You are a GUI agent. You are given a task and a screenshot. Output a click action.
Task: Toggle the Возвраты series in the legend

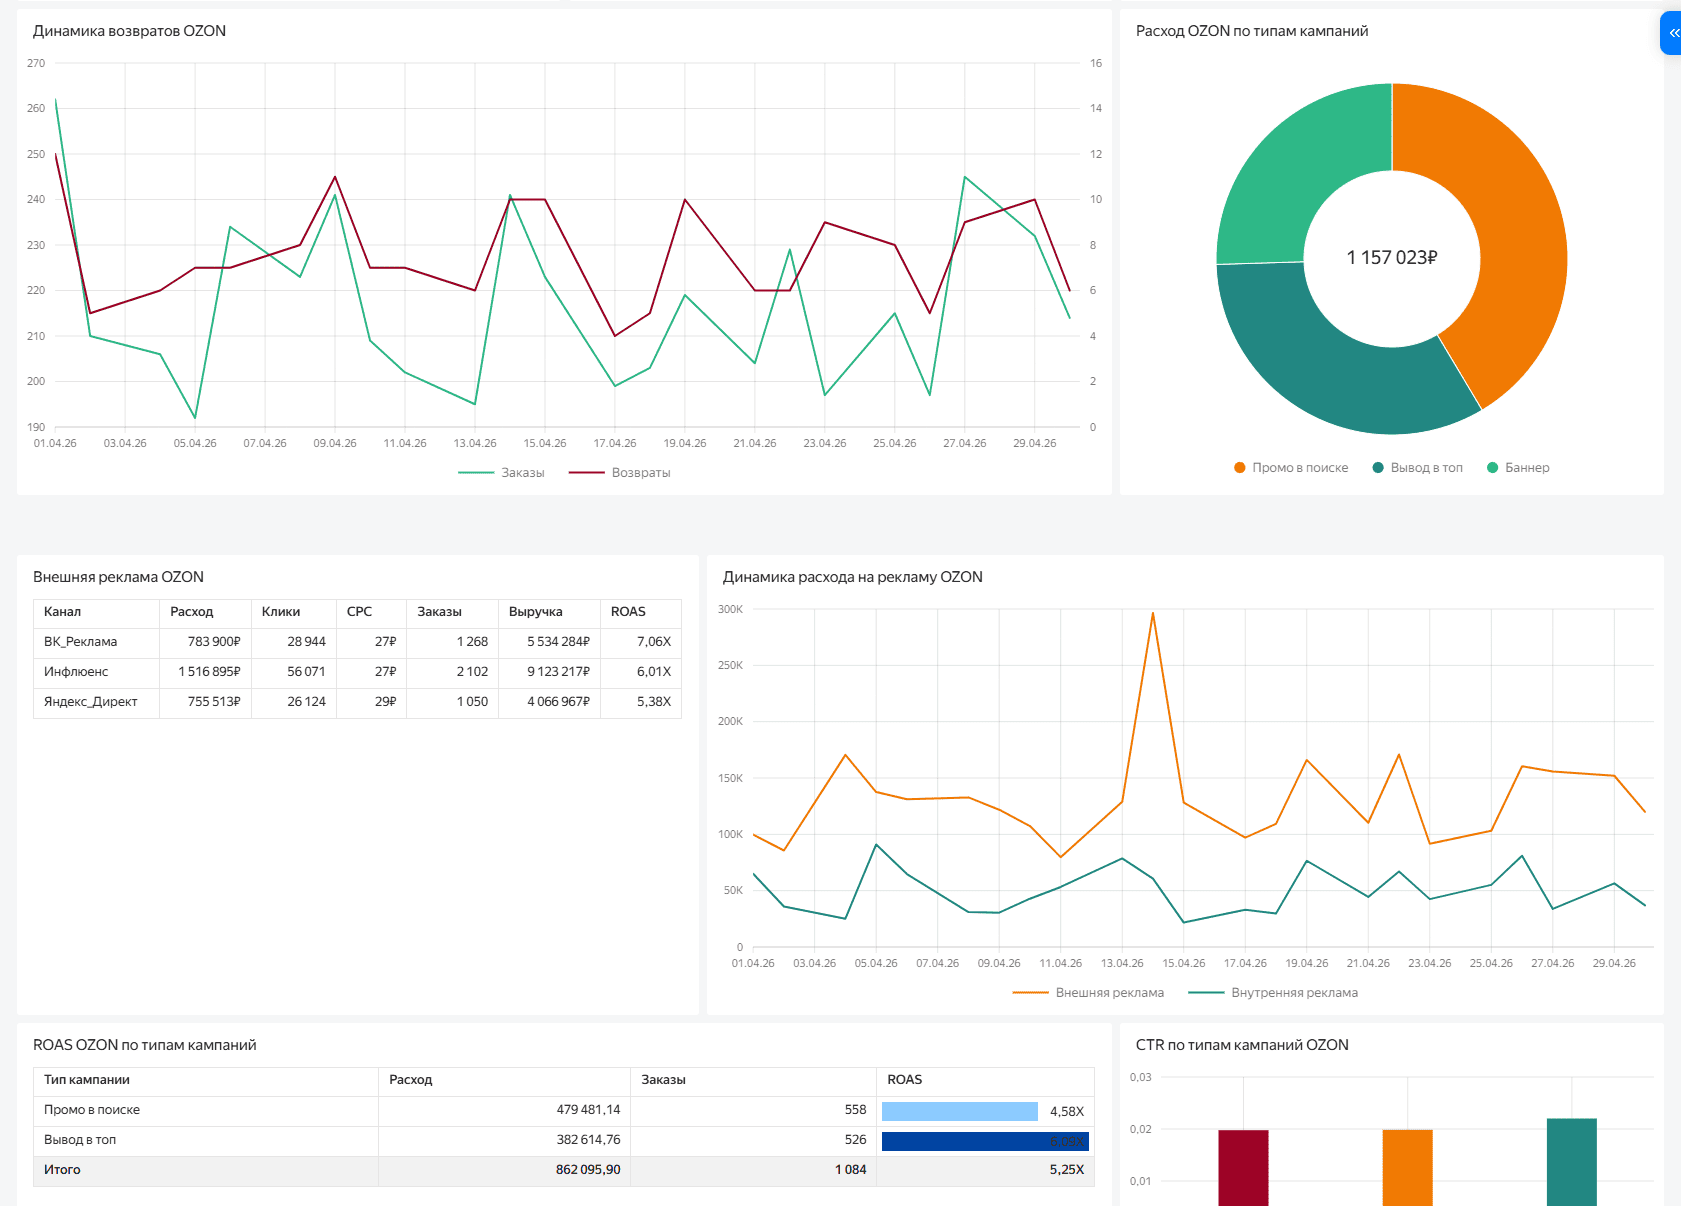pos(619,473)
